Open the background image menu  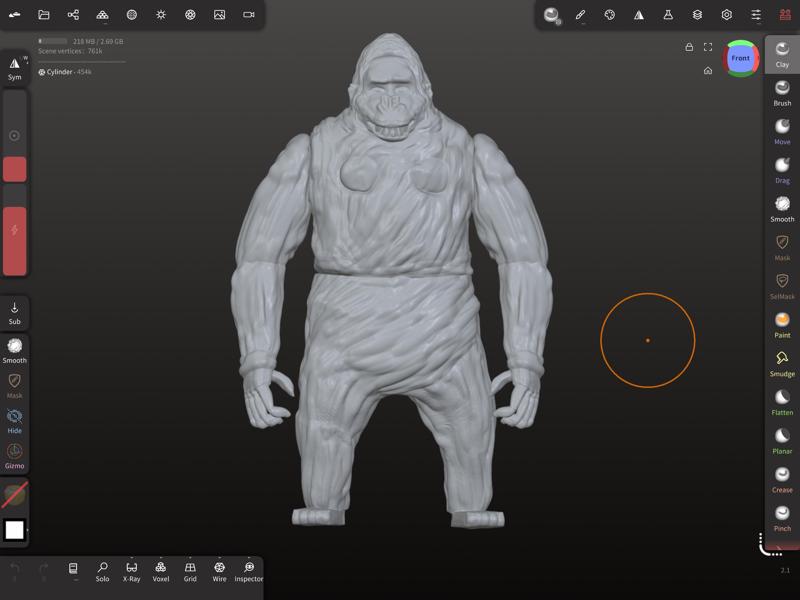click(x=219, y=15)
